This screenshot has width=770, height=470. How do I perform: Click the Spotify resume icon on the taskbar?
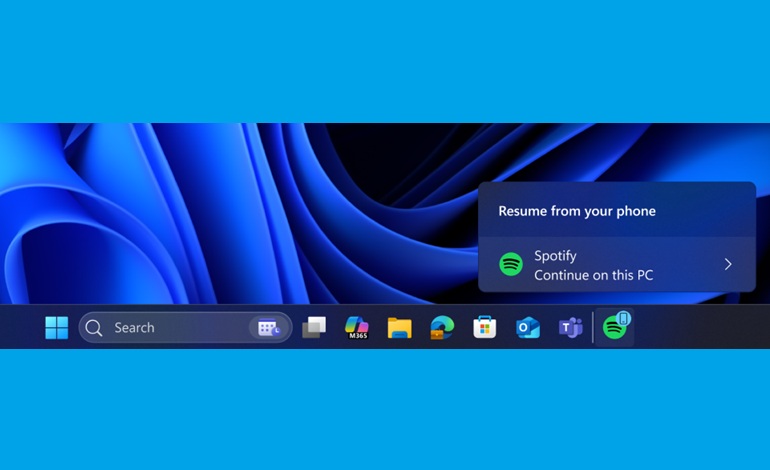[x=614, y=327]
